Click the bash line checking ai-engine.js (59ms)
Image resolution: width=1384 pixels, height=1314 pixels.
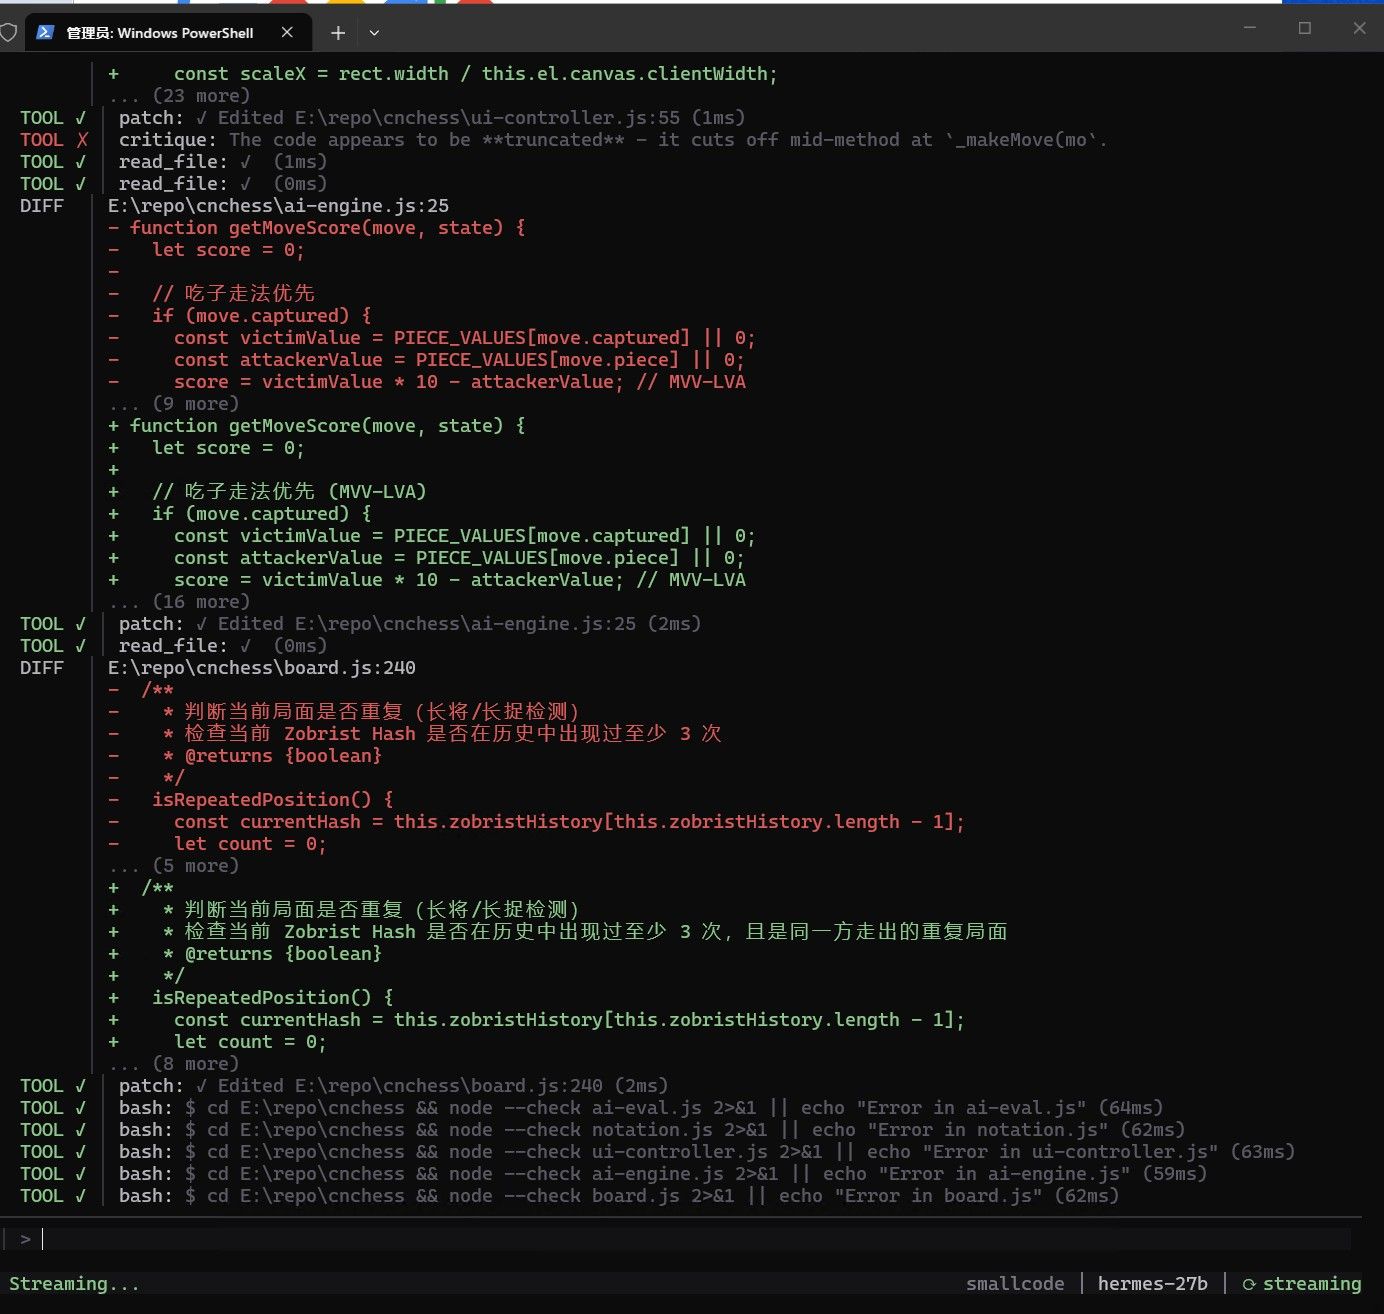(663, 1174)
